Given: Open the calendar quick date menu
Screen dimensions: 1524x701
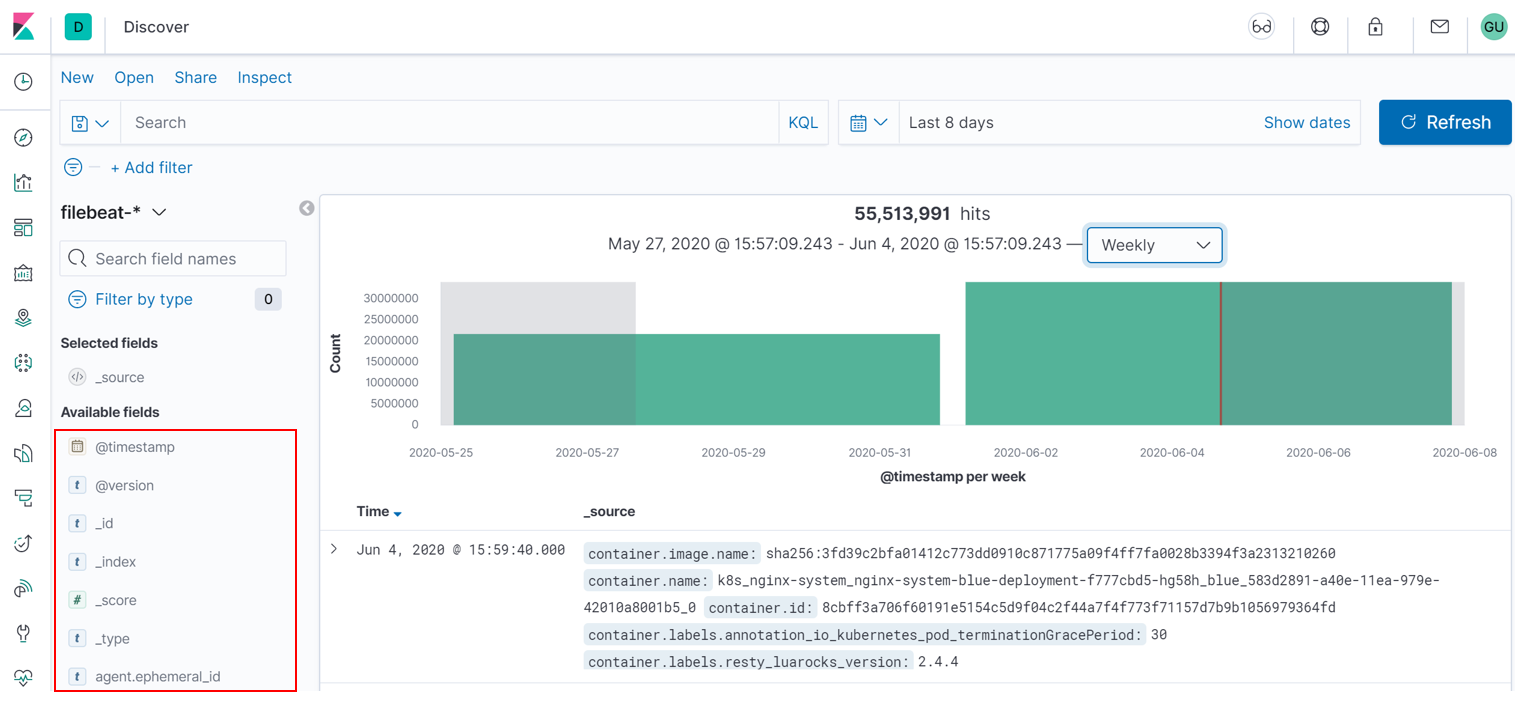Looking at the screenshot, I should click(x=868, y=123).
